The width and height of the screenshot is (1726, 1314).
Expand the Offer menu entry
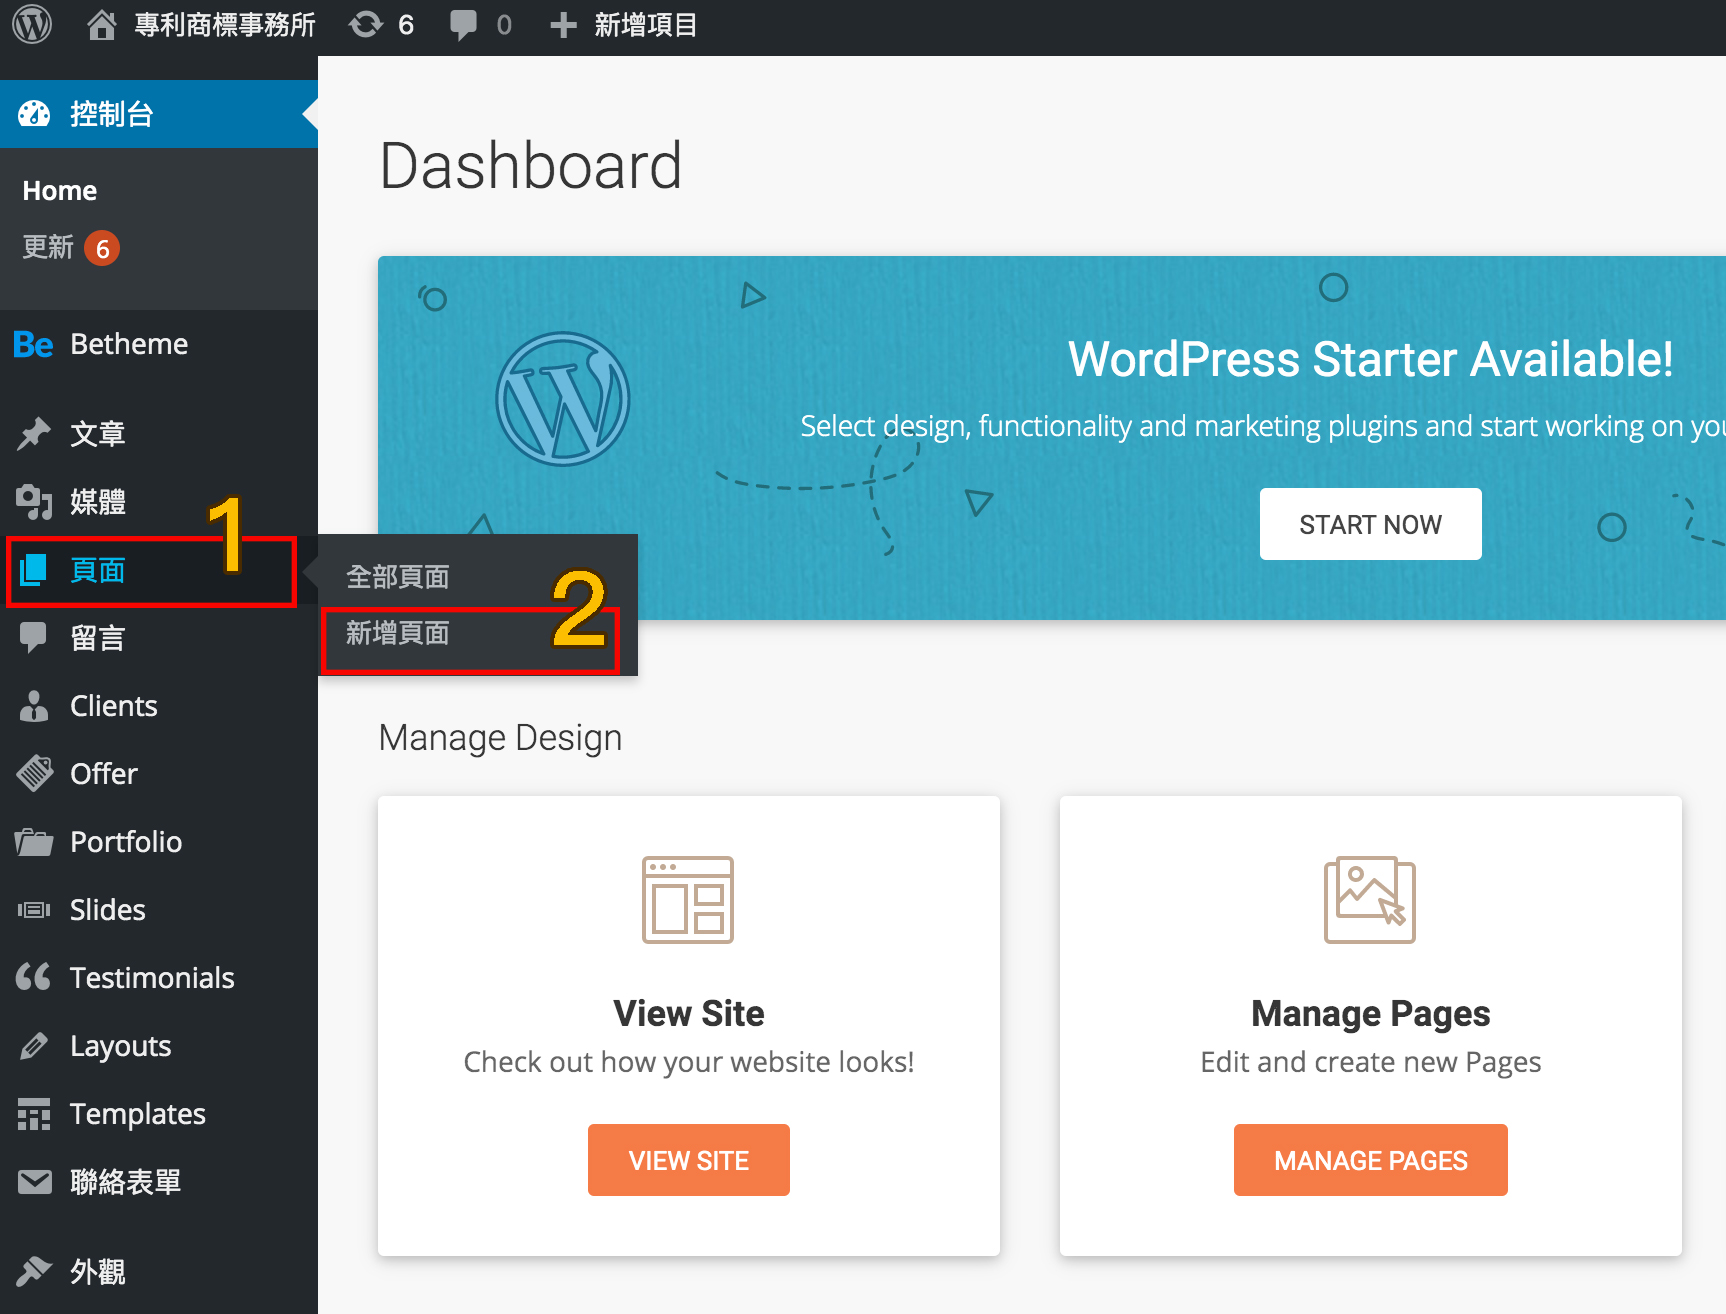(x=103, y=774)
